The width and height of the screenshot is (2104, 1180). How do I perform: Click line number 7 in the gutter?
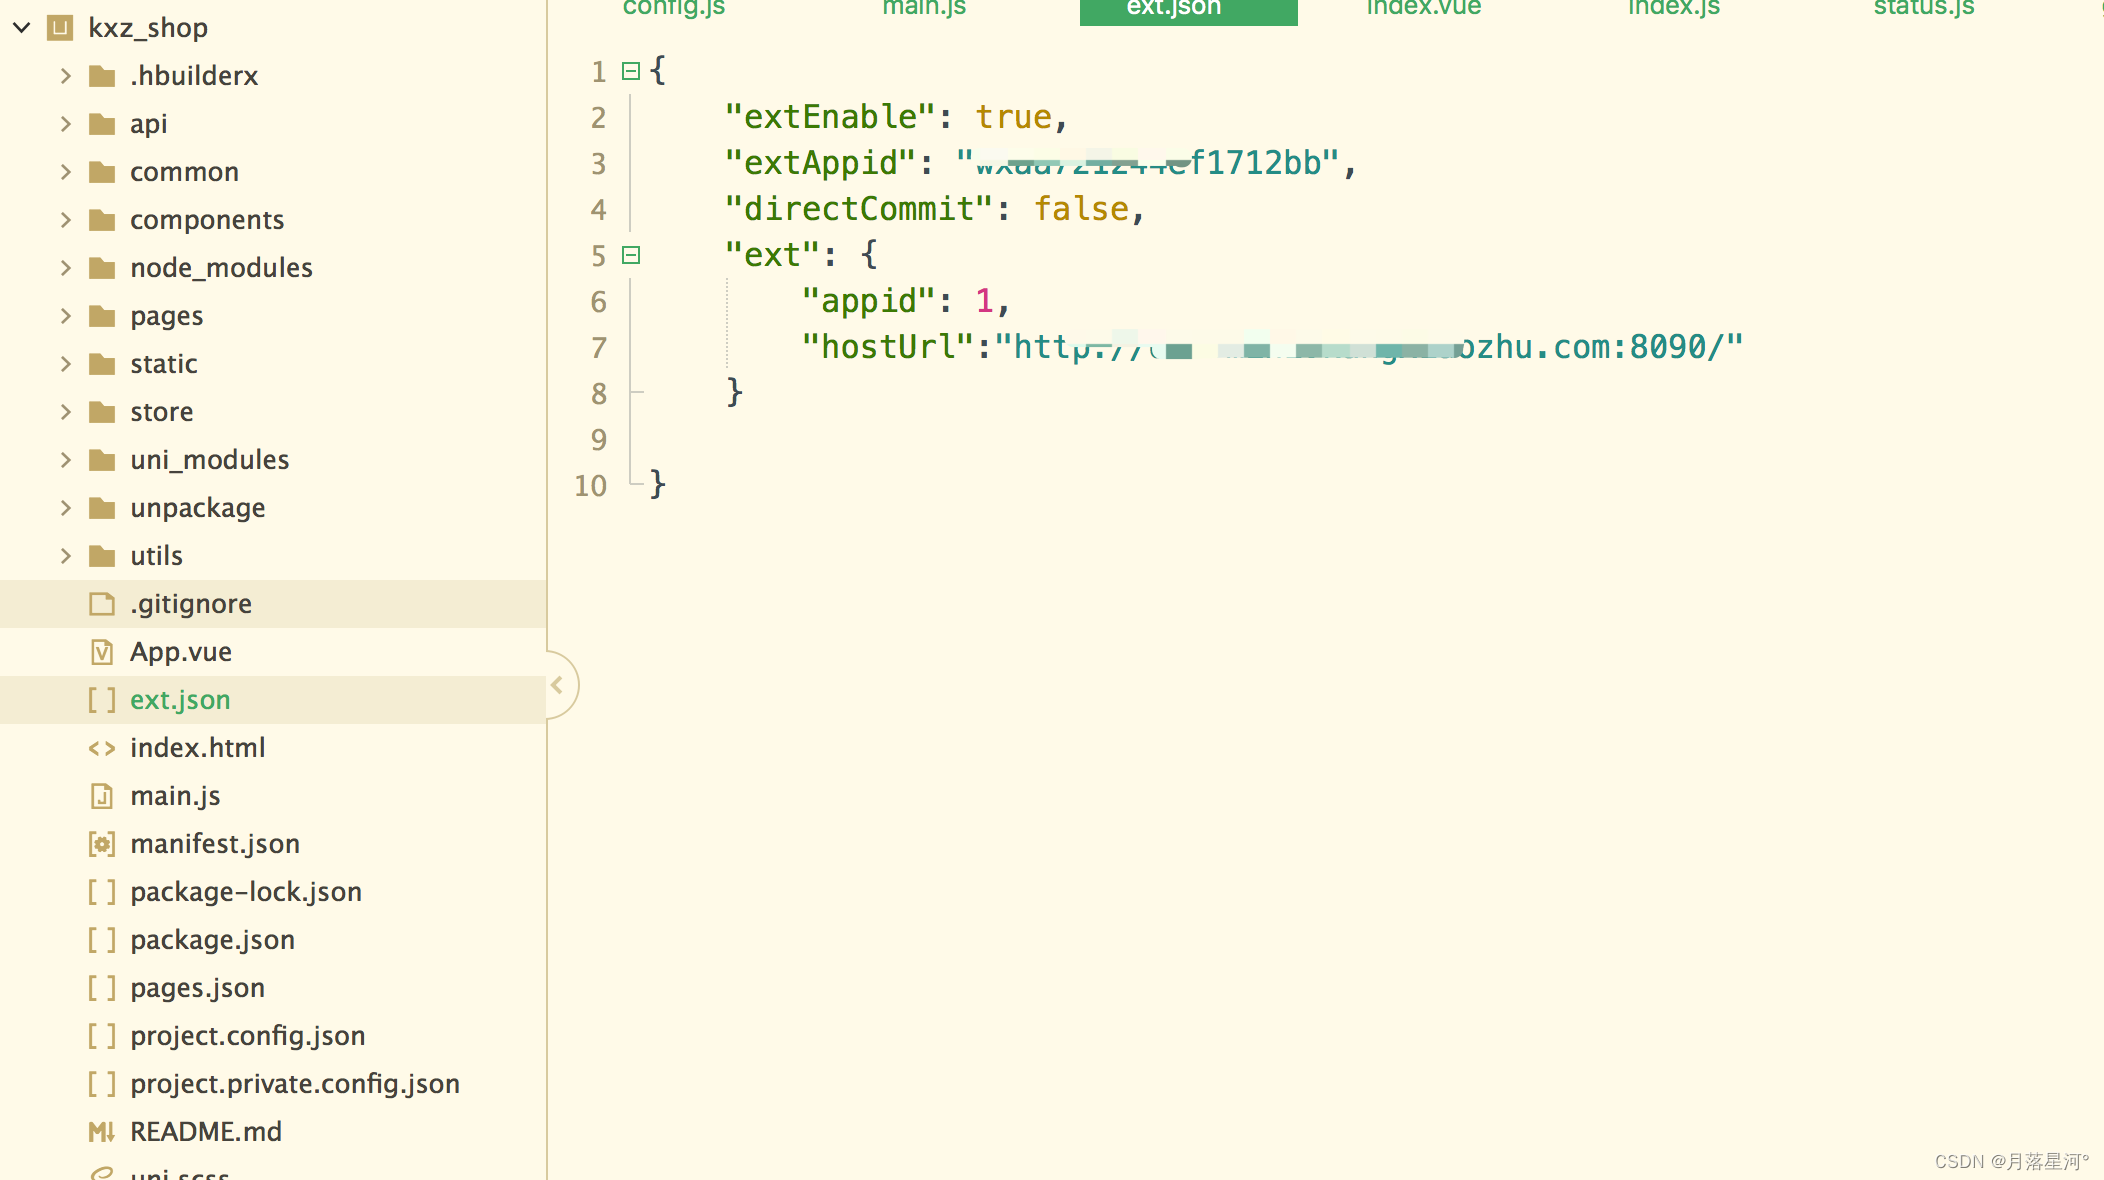click(598, 347)
